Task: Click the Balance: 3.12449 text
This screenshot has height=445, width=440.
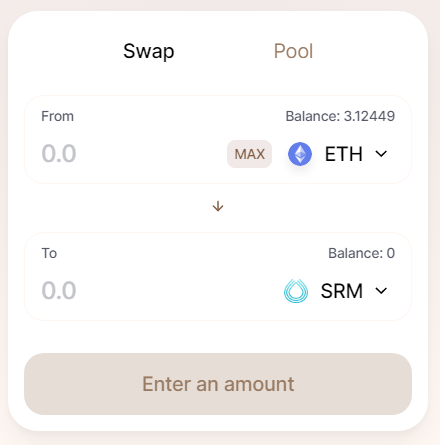Action: pos(340,116)
